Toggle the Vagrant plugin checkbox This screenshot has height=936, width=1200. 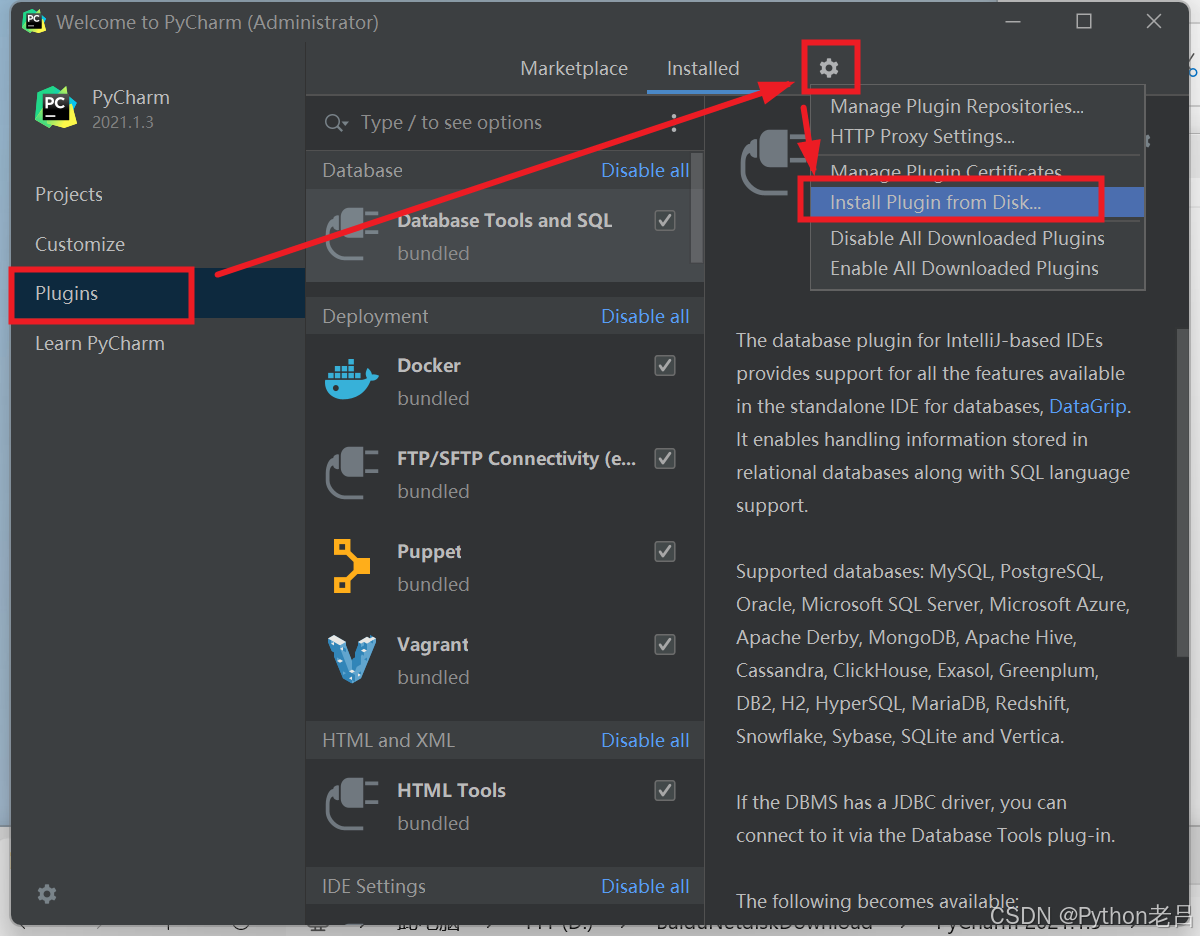click(x=665, y=644)
